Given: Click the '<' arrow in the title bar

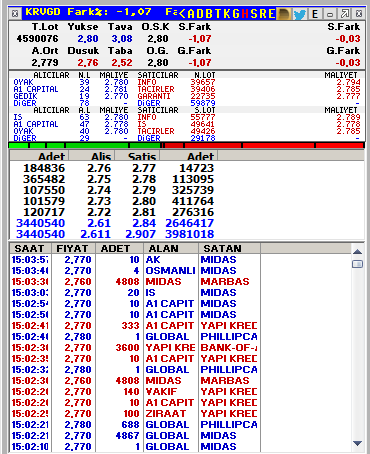Looking at the screenshot, I should pos(182,14).
